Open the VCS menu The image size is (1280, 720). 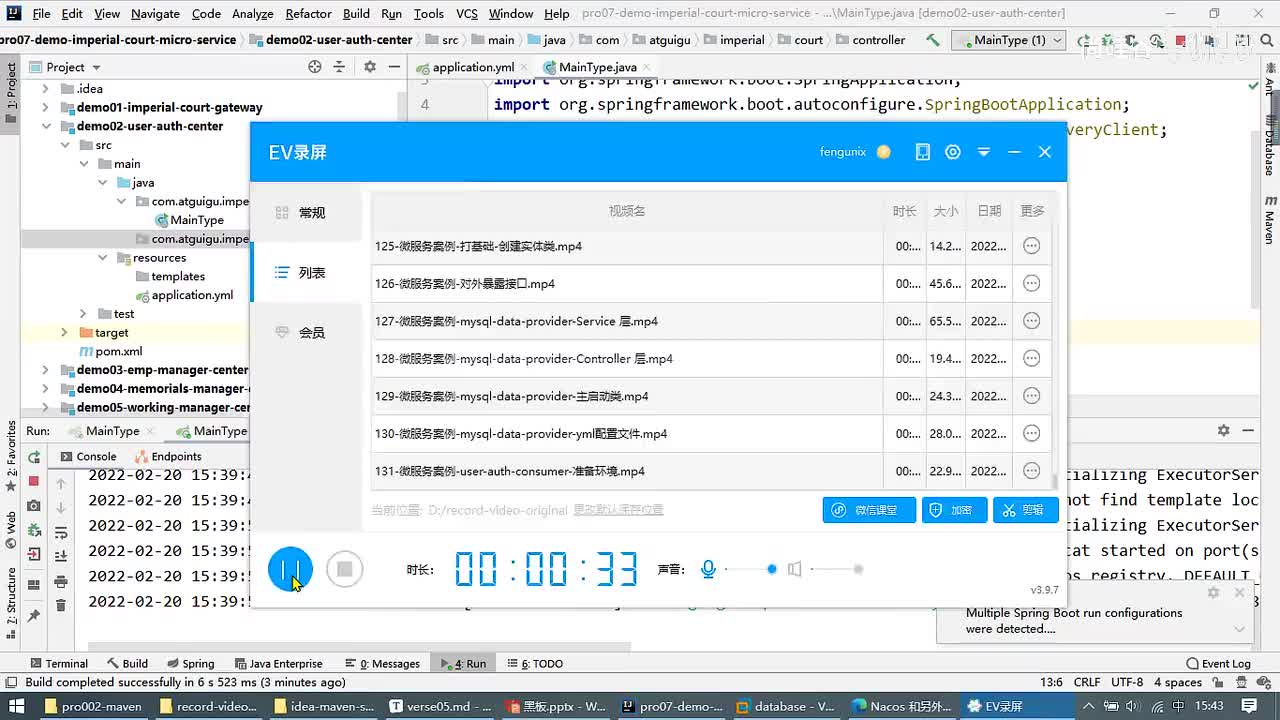click(466, 13)
